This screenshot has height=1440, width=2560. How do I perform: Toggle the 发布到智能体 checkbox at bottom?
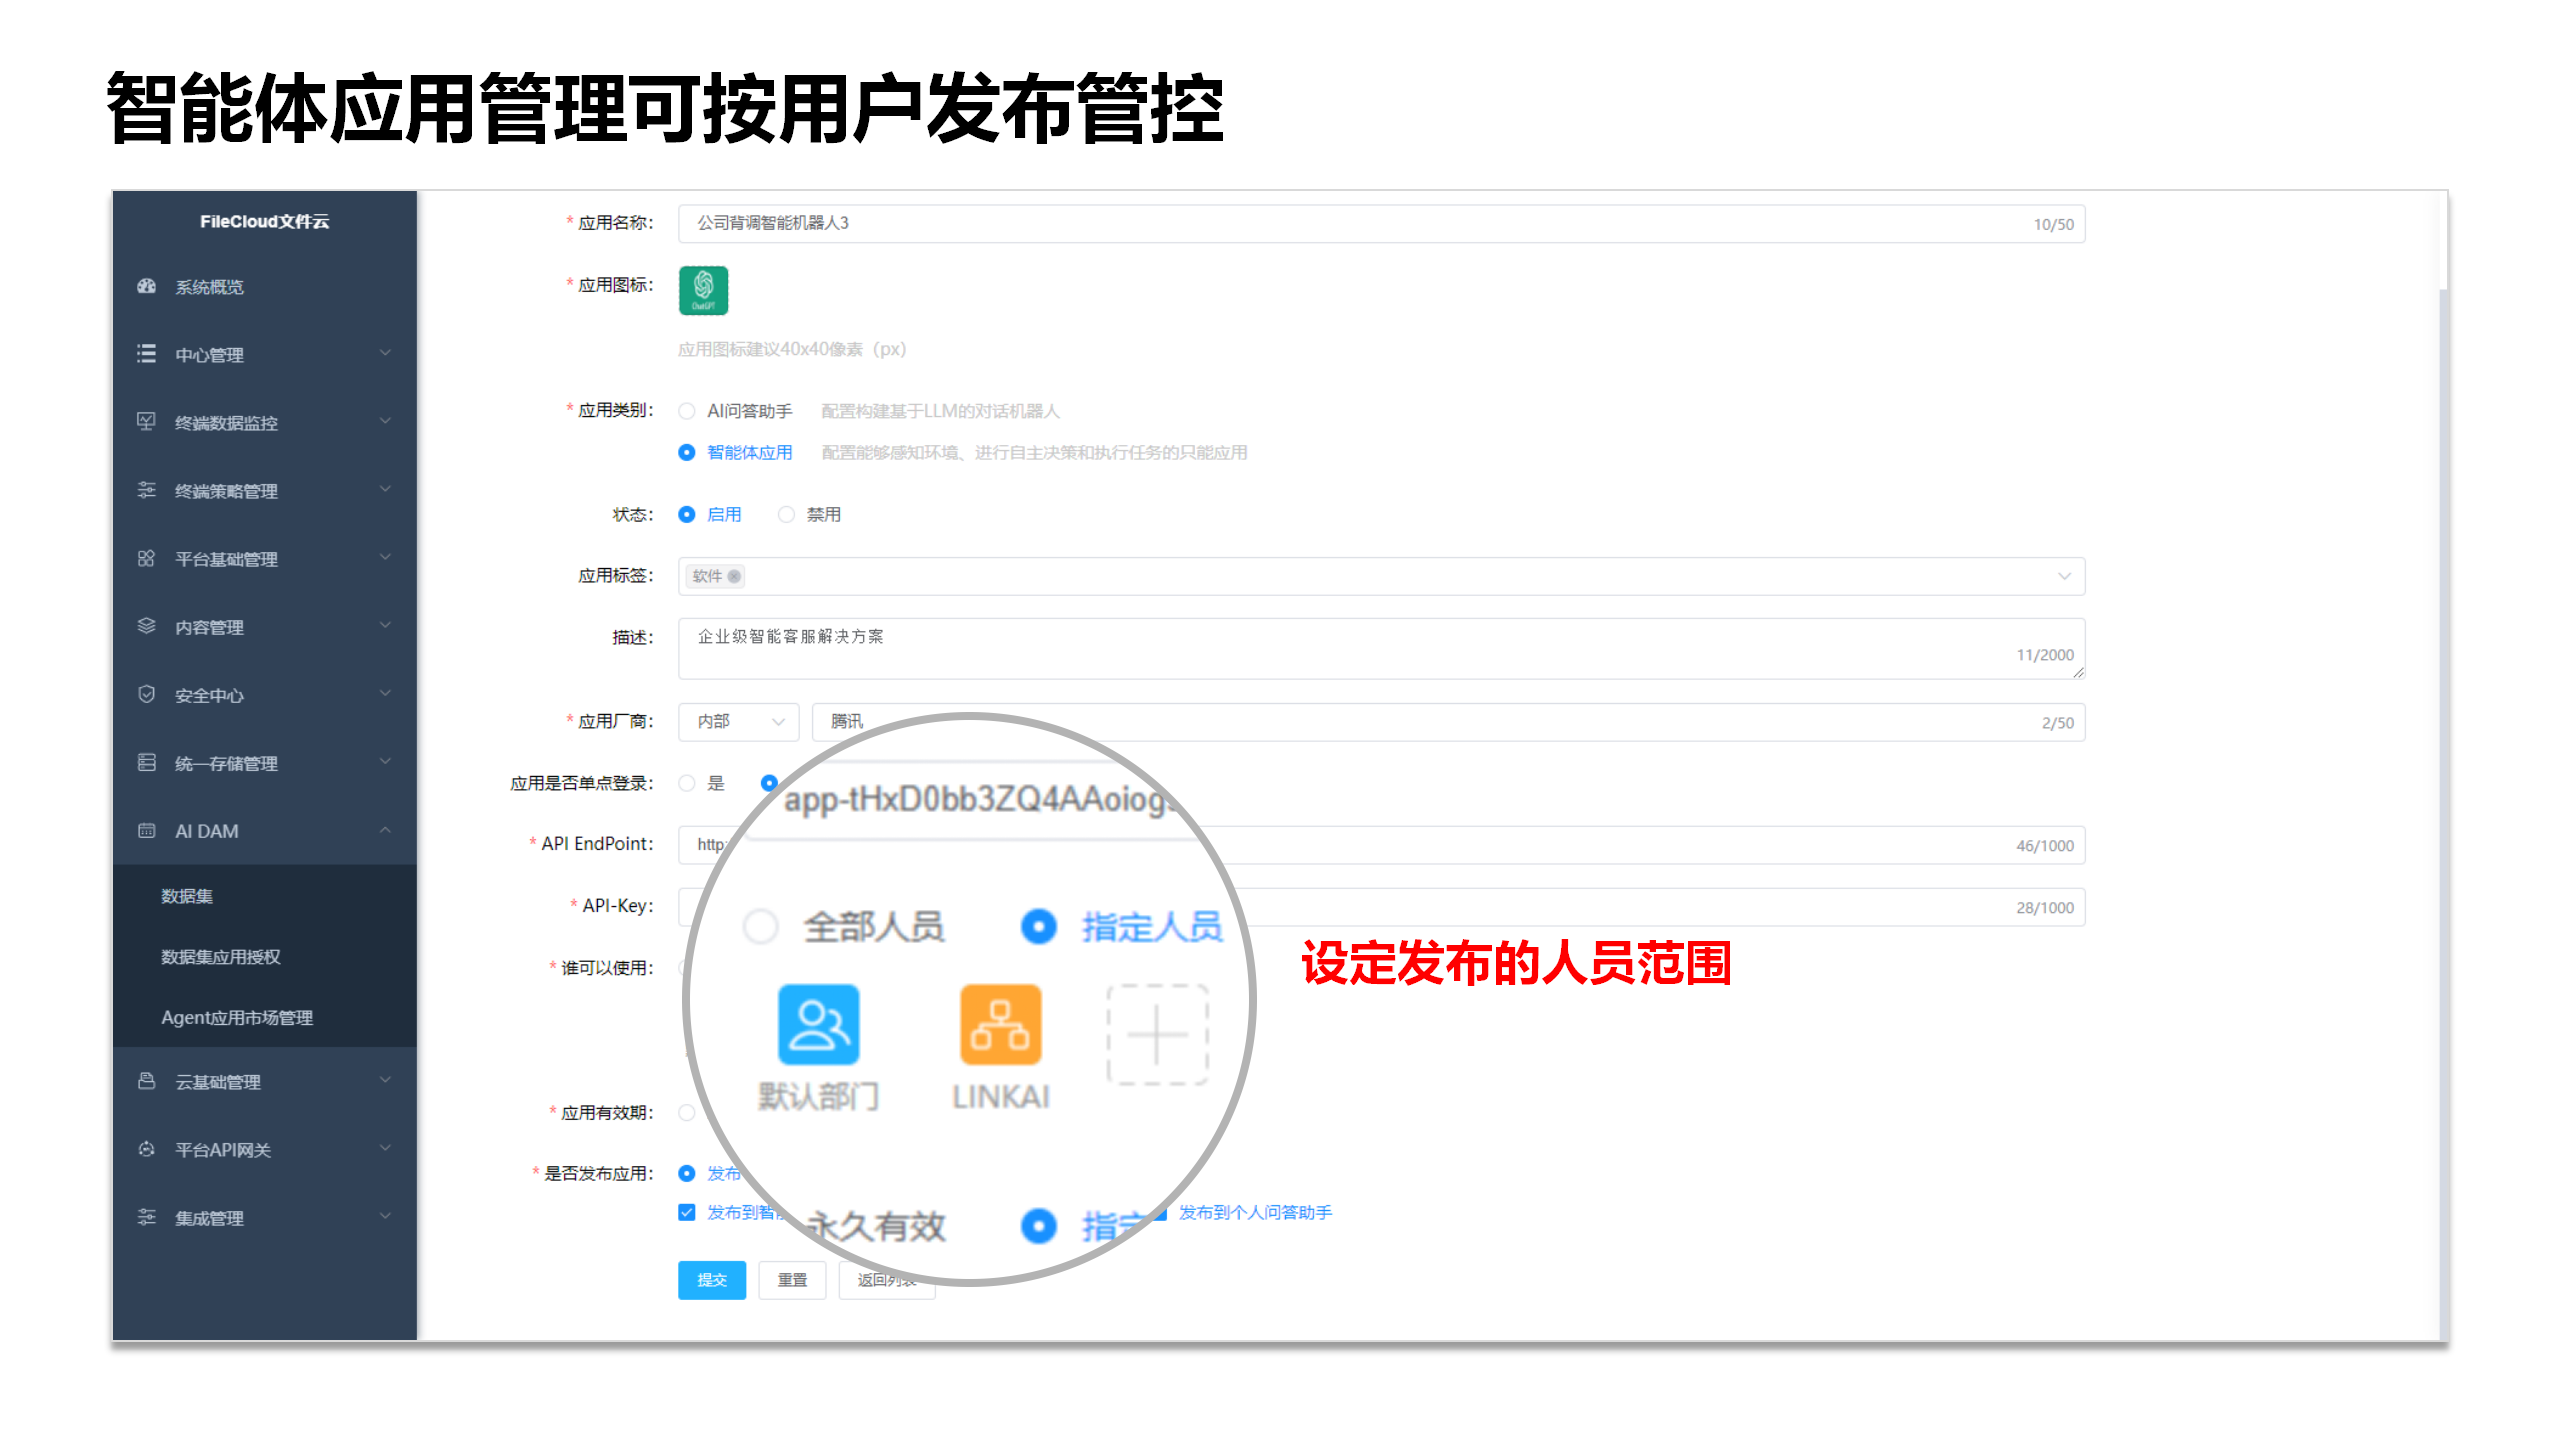tap(687, 1212)
